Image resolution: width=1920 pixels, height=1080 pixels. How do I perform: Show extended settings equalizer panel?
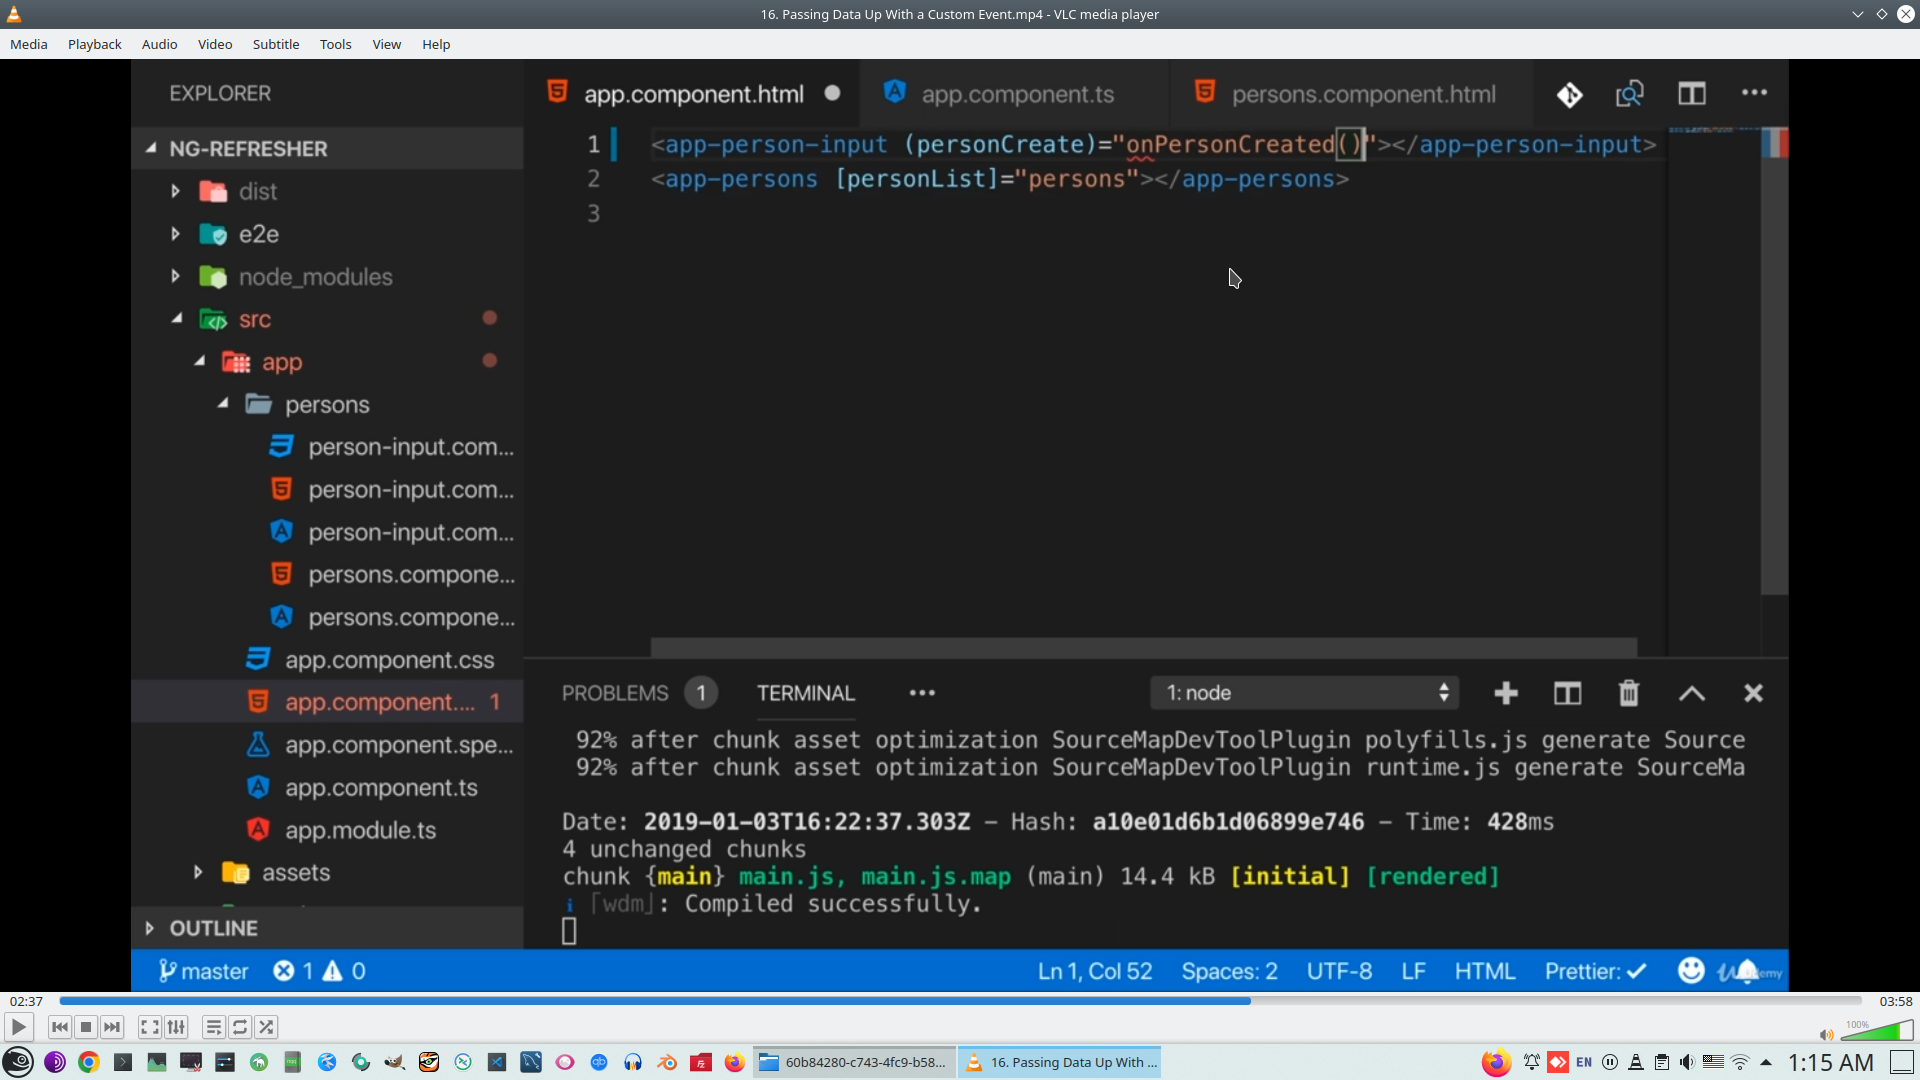[176, 1027]
